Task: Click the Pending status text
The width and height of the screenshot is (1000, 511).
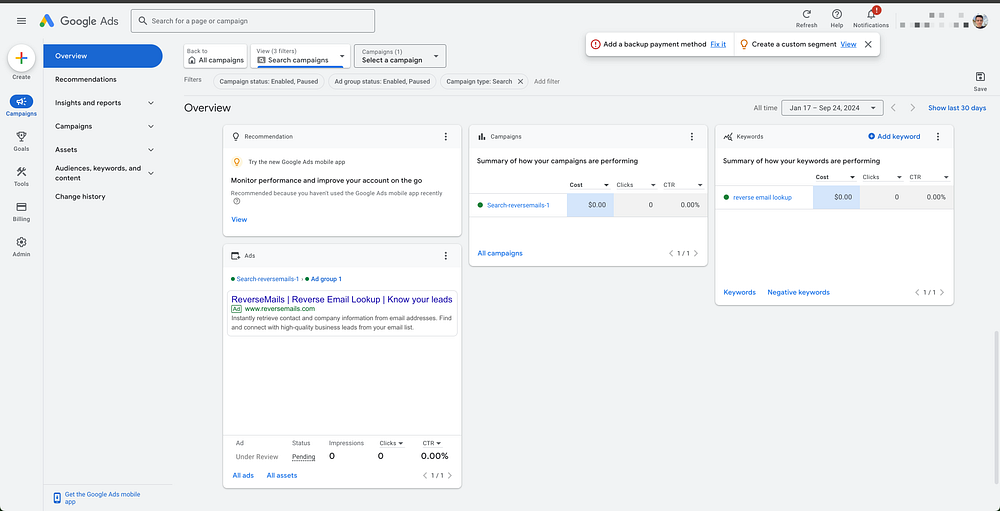Action: click(304, 457)
